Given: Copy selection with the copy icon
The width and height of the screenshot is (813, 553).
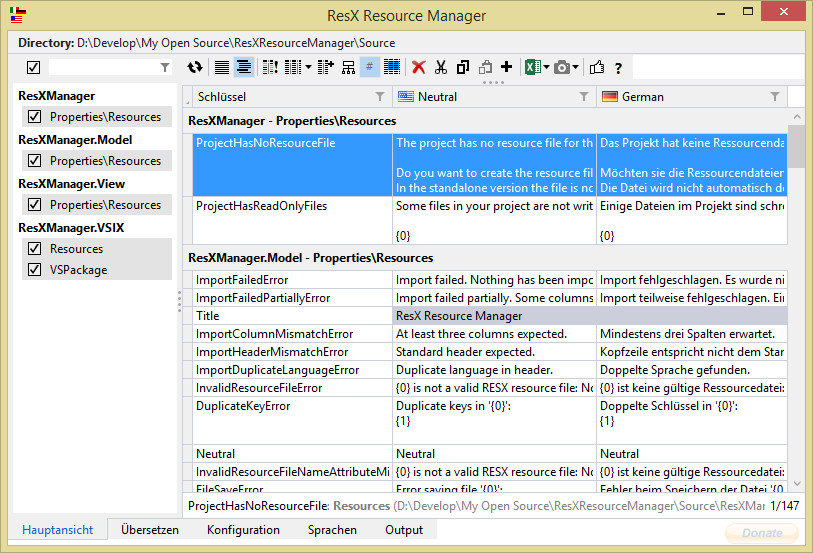Looking at the screenshot, I should click(462, 67).
